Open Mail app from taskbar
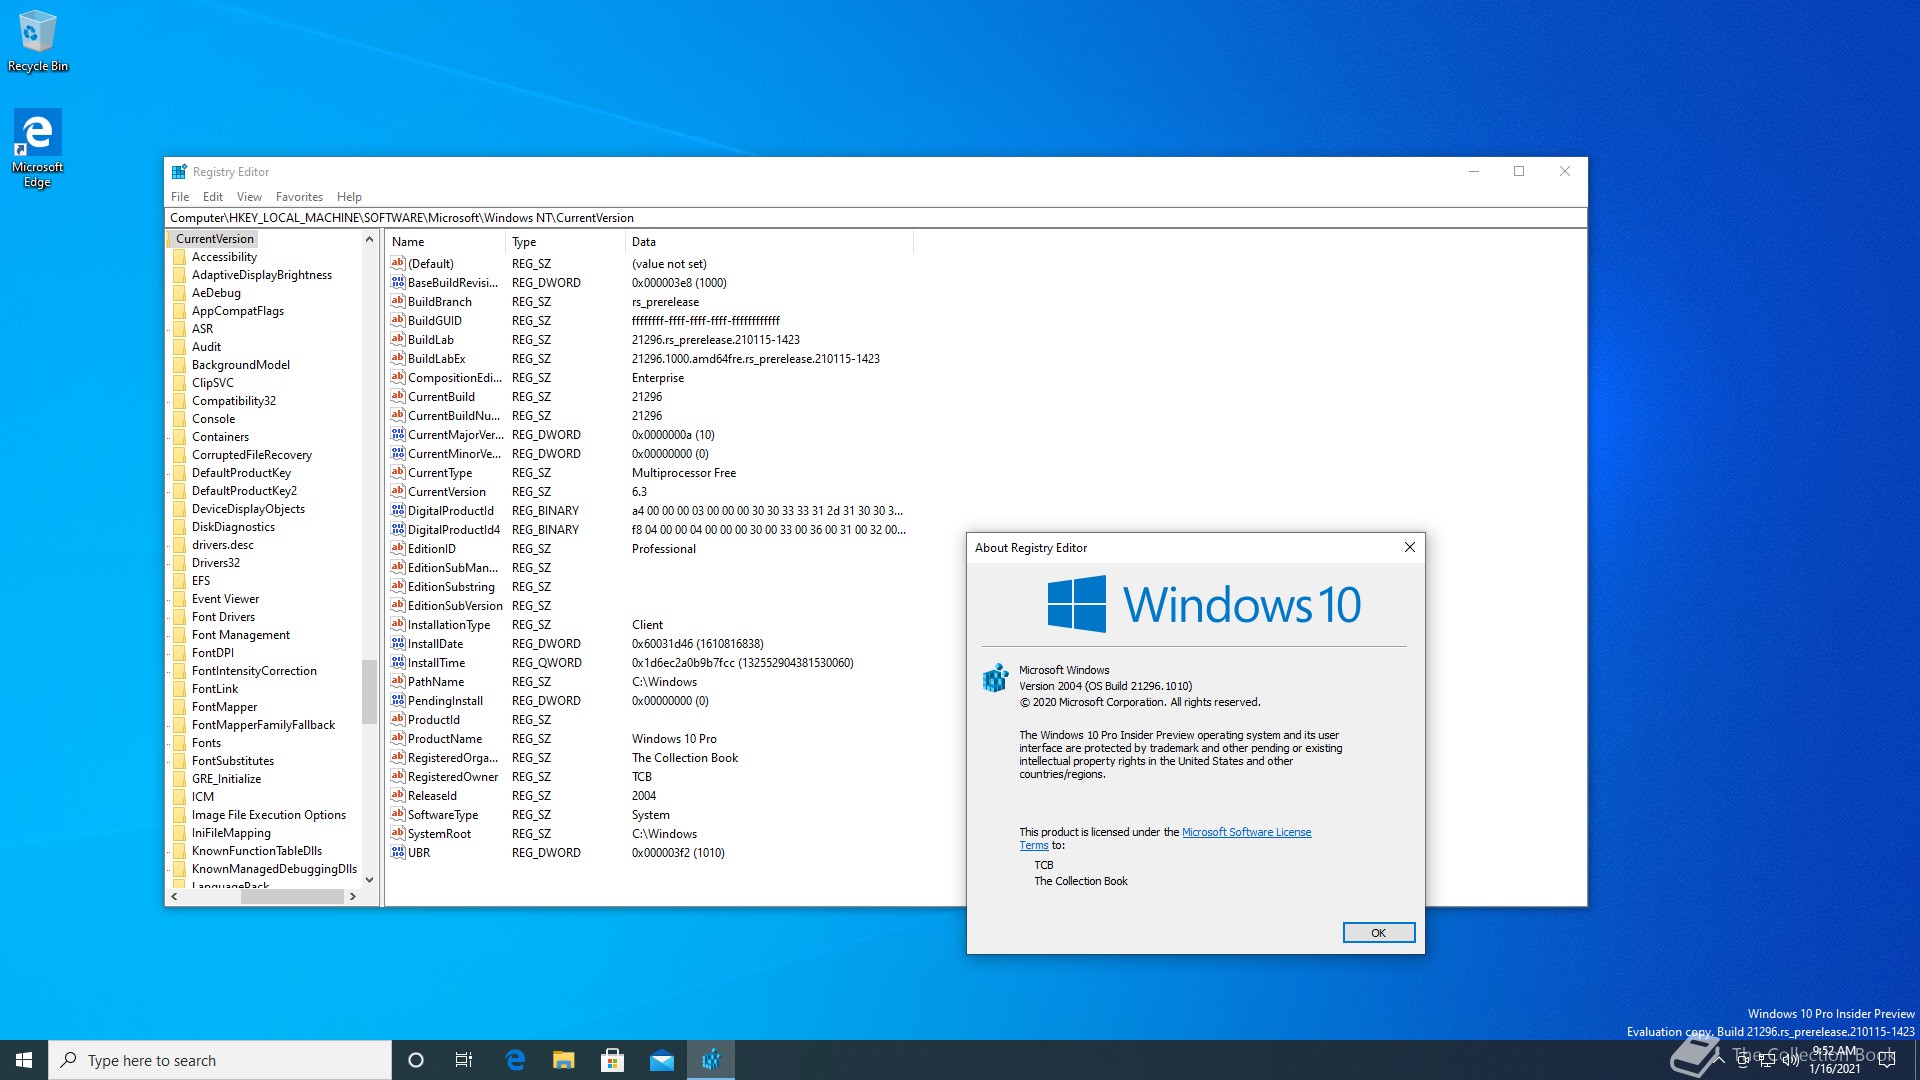 point(662,1060)
